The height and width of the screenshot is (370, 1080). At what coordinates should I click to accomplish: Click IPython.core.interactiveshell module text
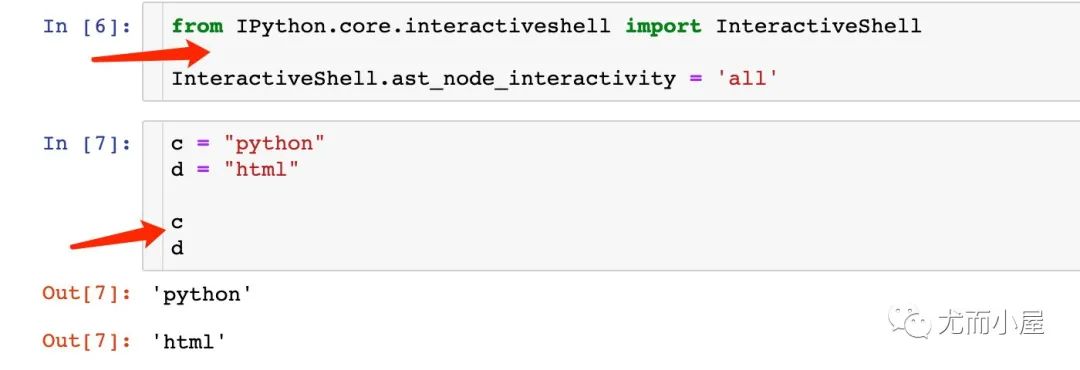[424, 26]
